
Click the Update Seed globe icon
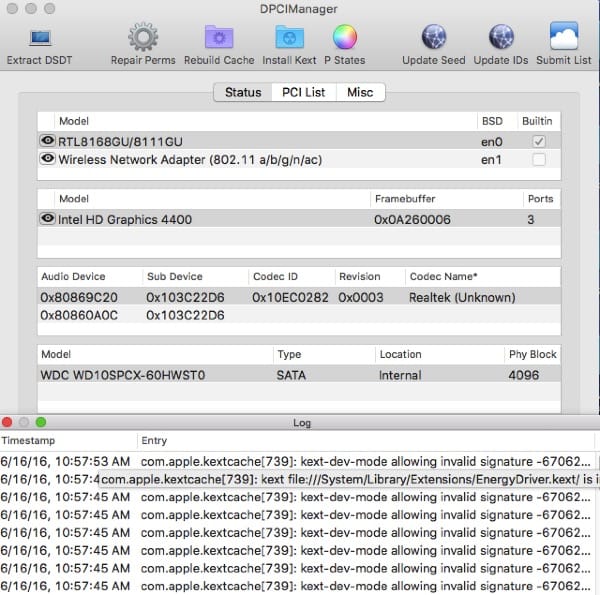433,38
